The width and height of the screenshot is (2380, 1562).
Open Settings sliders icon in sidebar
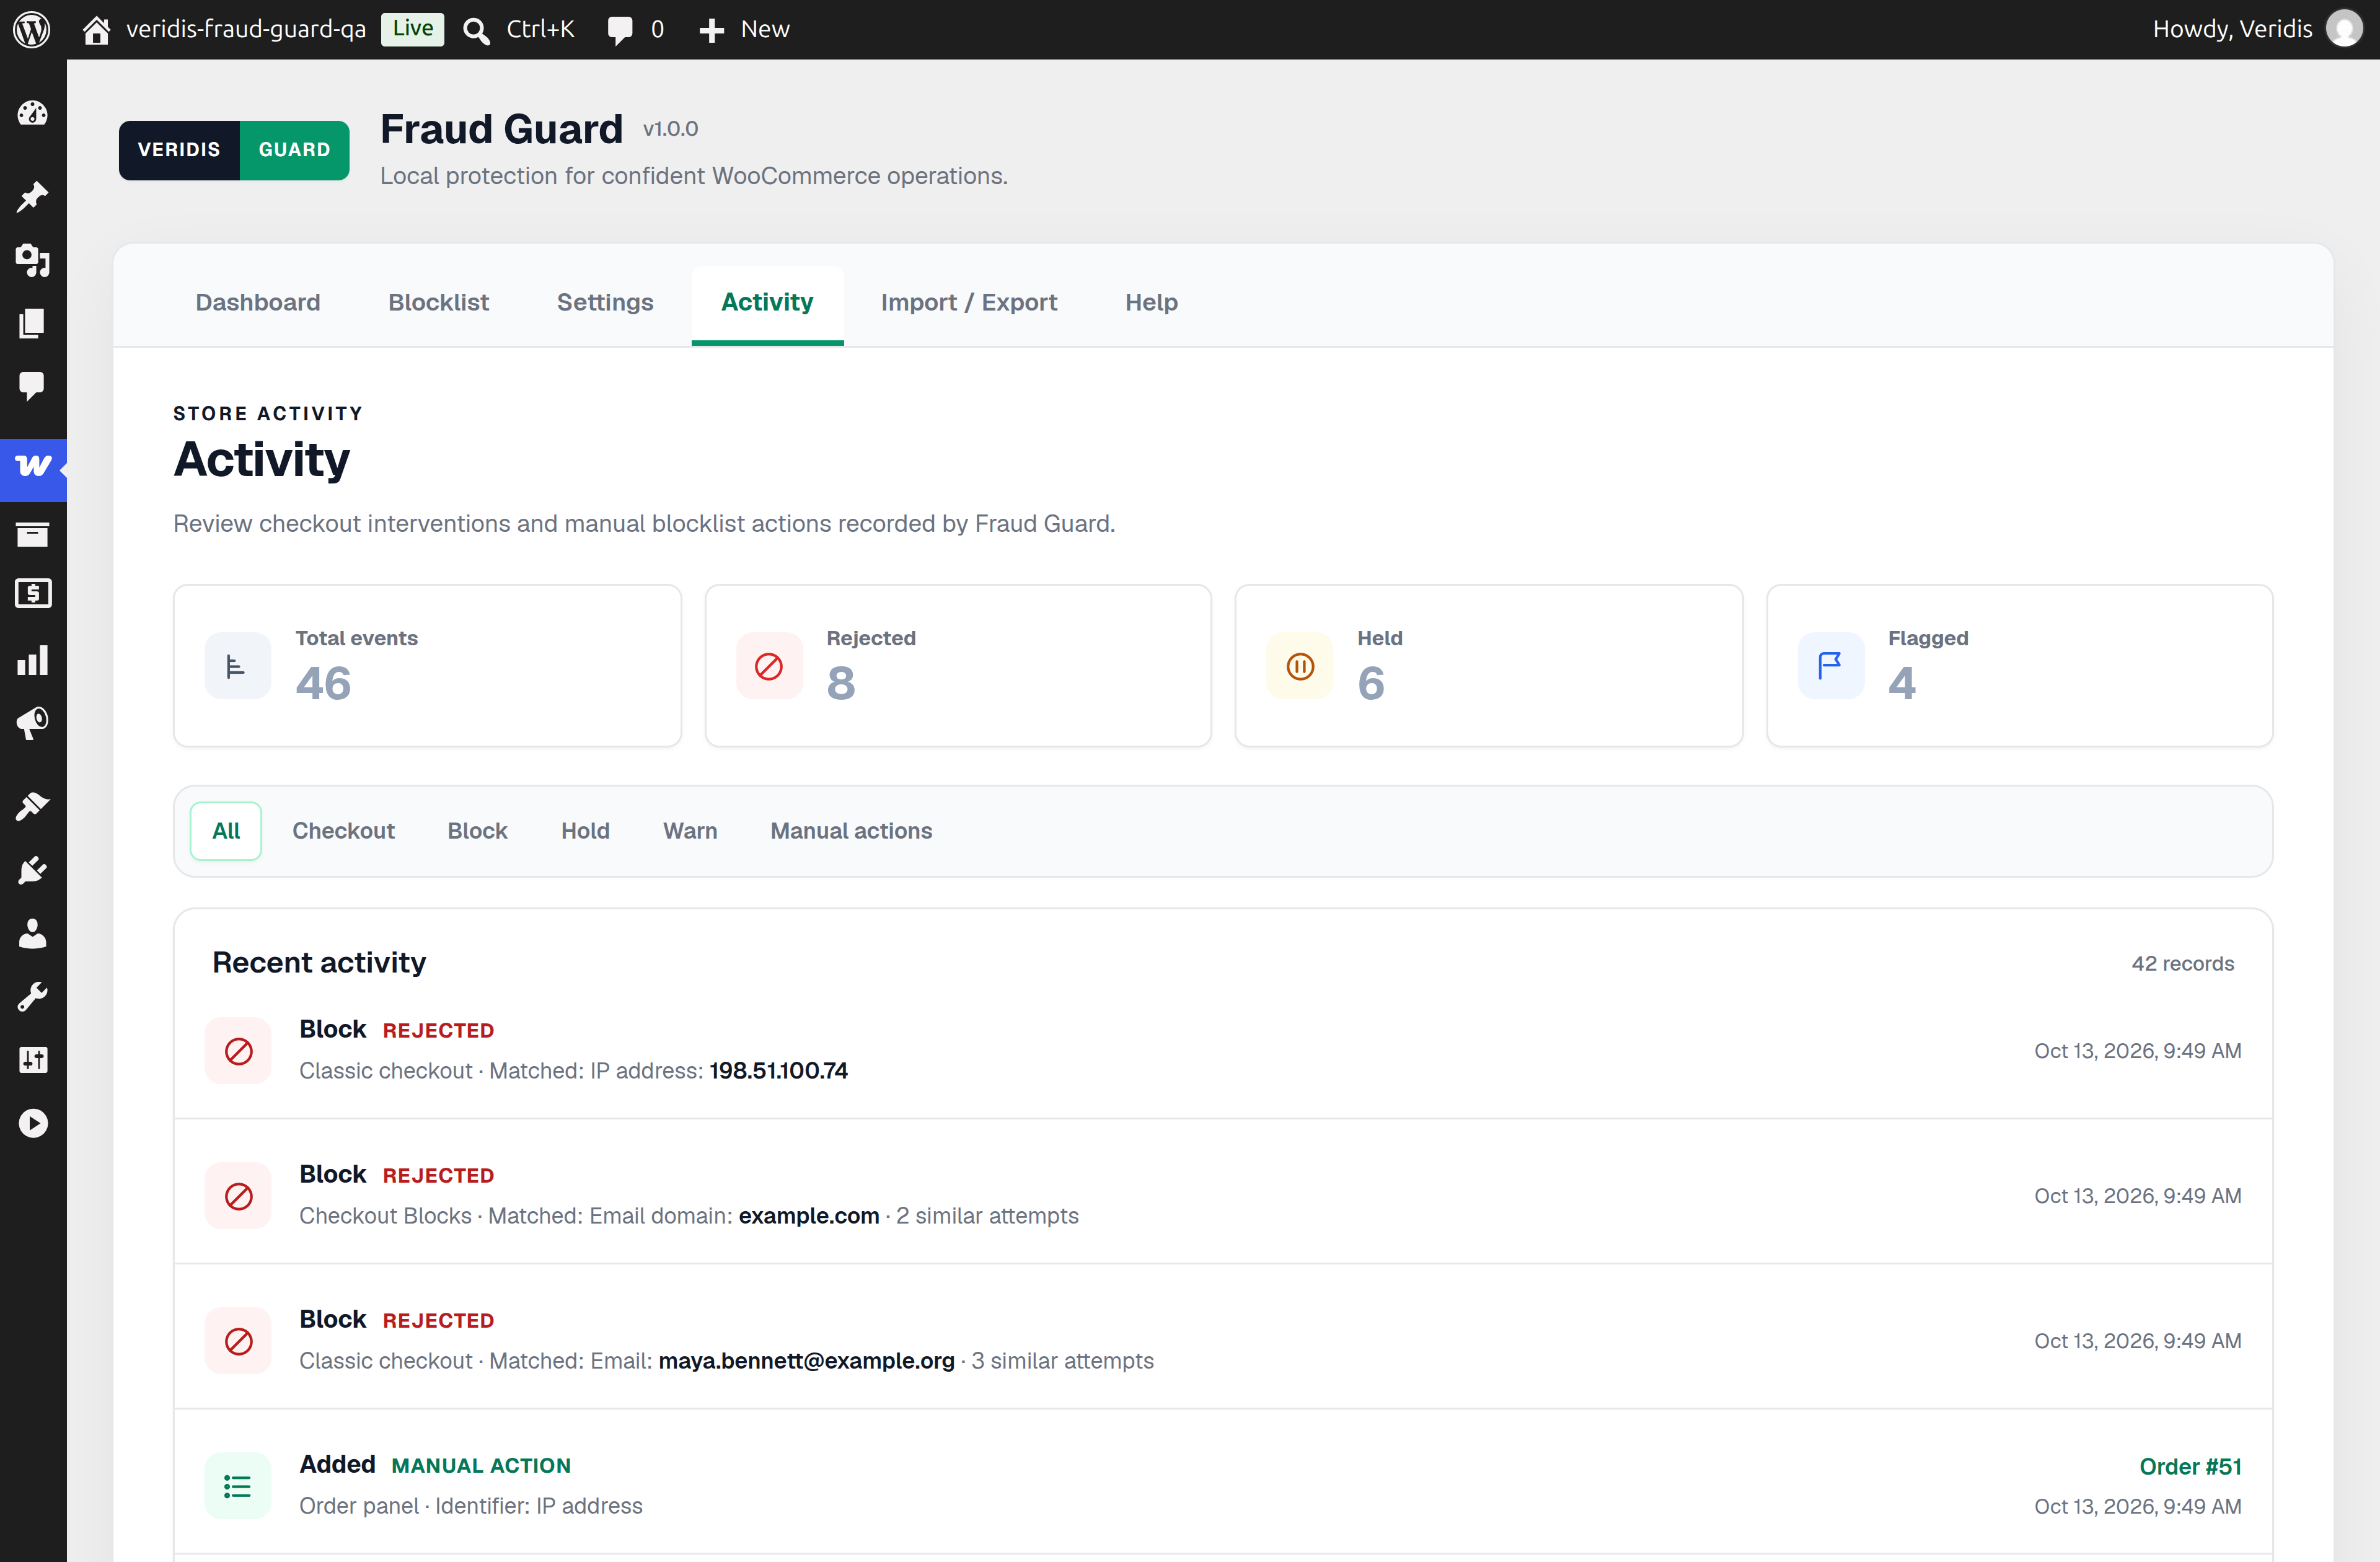tap(33, 1060)
